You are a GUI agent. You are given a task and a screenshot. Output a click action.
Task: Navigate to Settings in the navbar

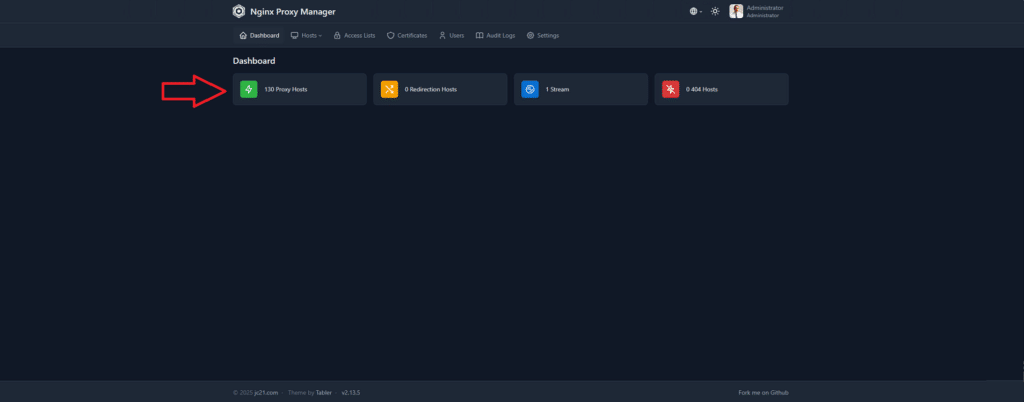(543, 35)
